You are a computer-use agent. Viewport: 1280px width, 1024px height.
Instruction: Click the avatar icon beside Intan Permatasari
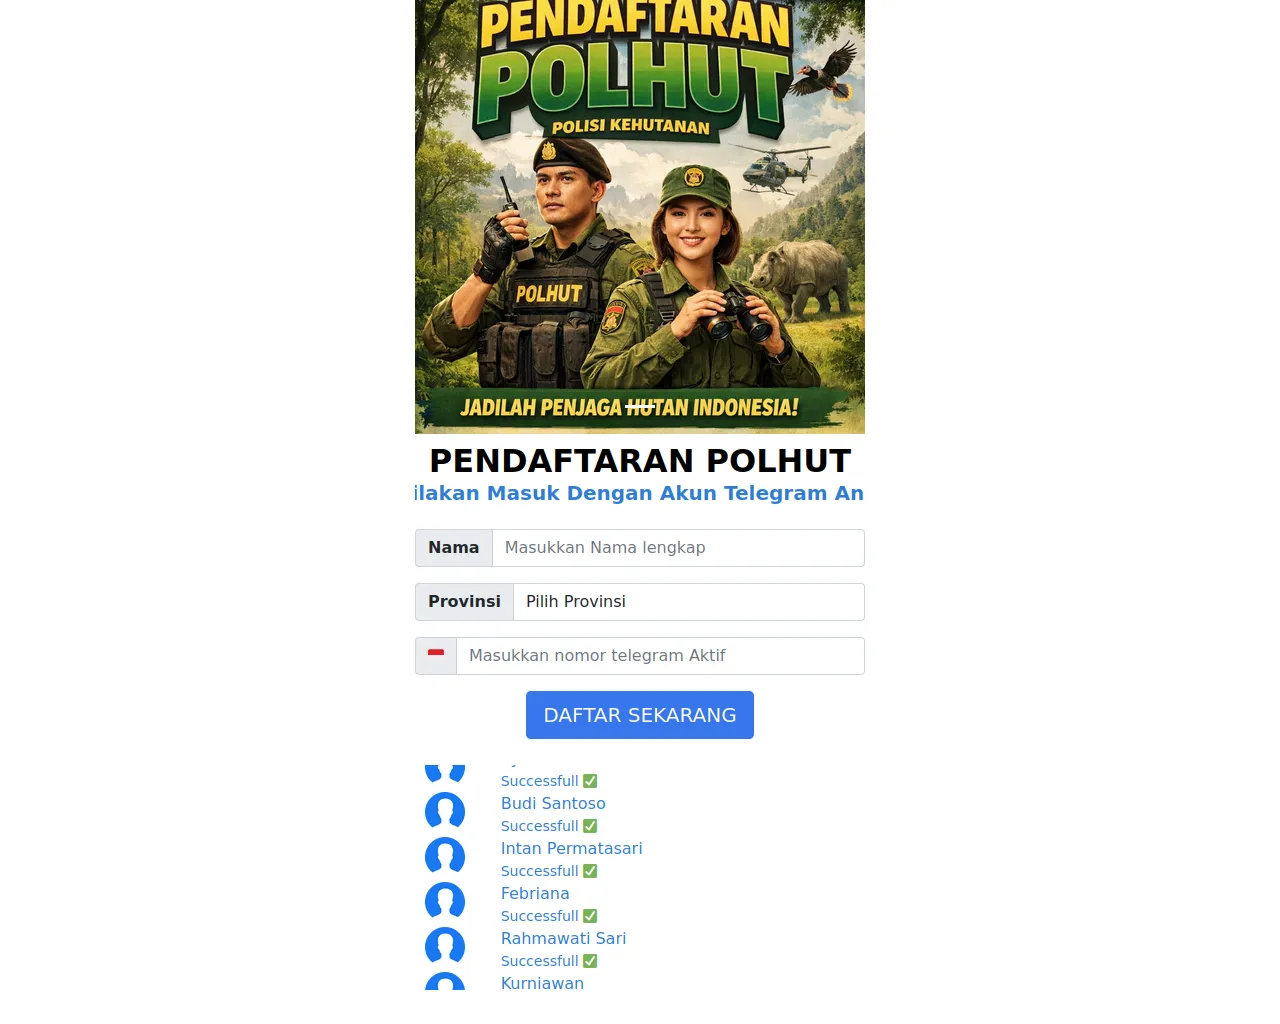tap(445, 856)
